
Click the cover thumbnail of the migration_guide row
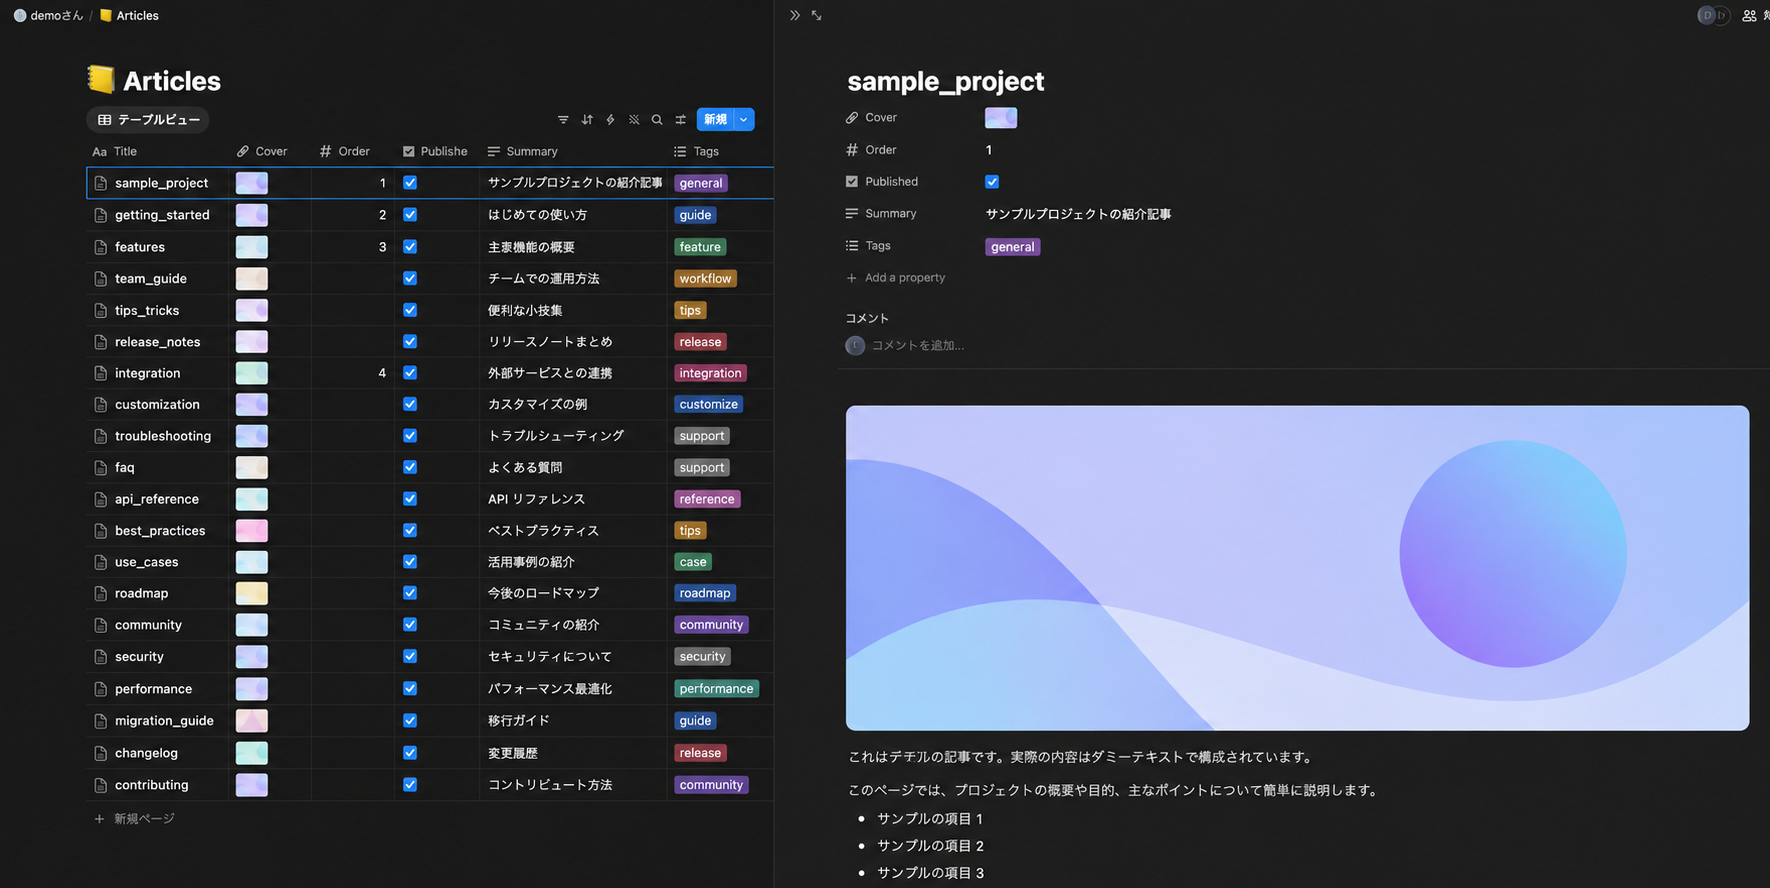pos(252,721)
